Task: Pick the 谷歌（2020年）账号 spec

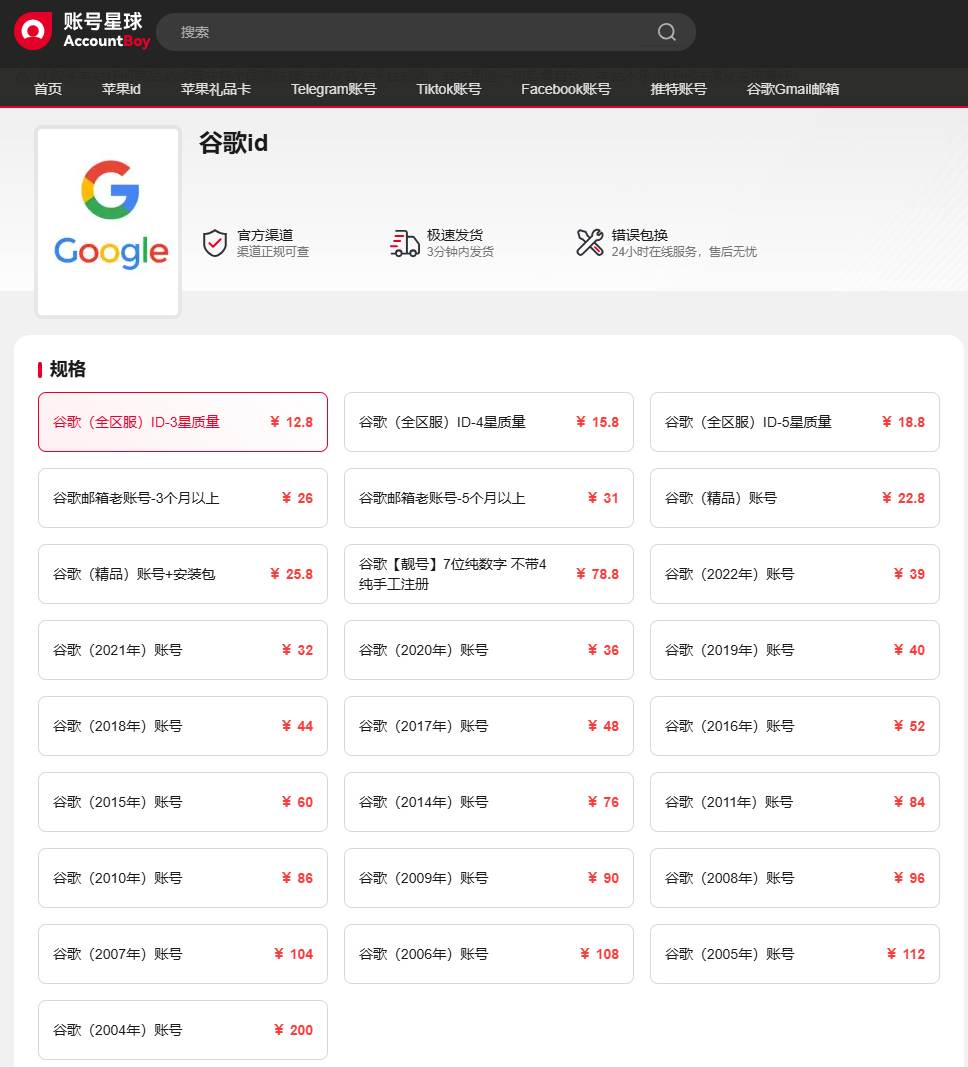Action: 489,650
